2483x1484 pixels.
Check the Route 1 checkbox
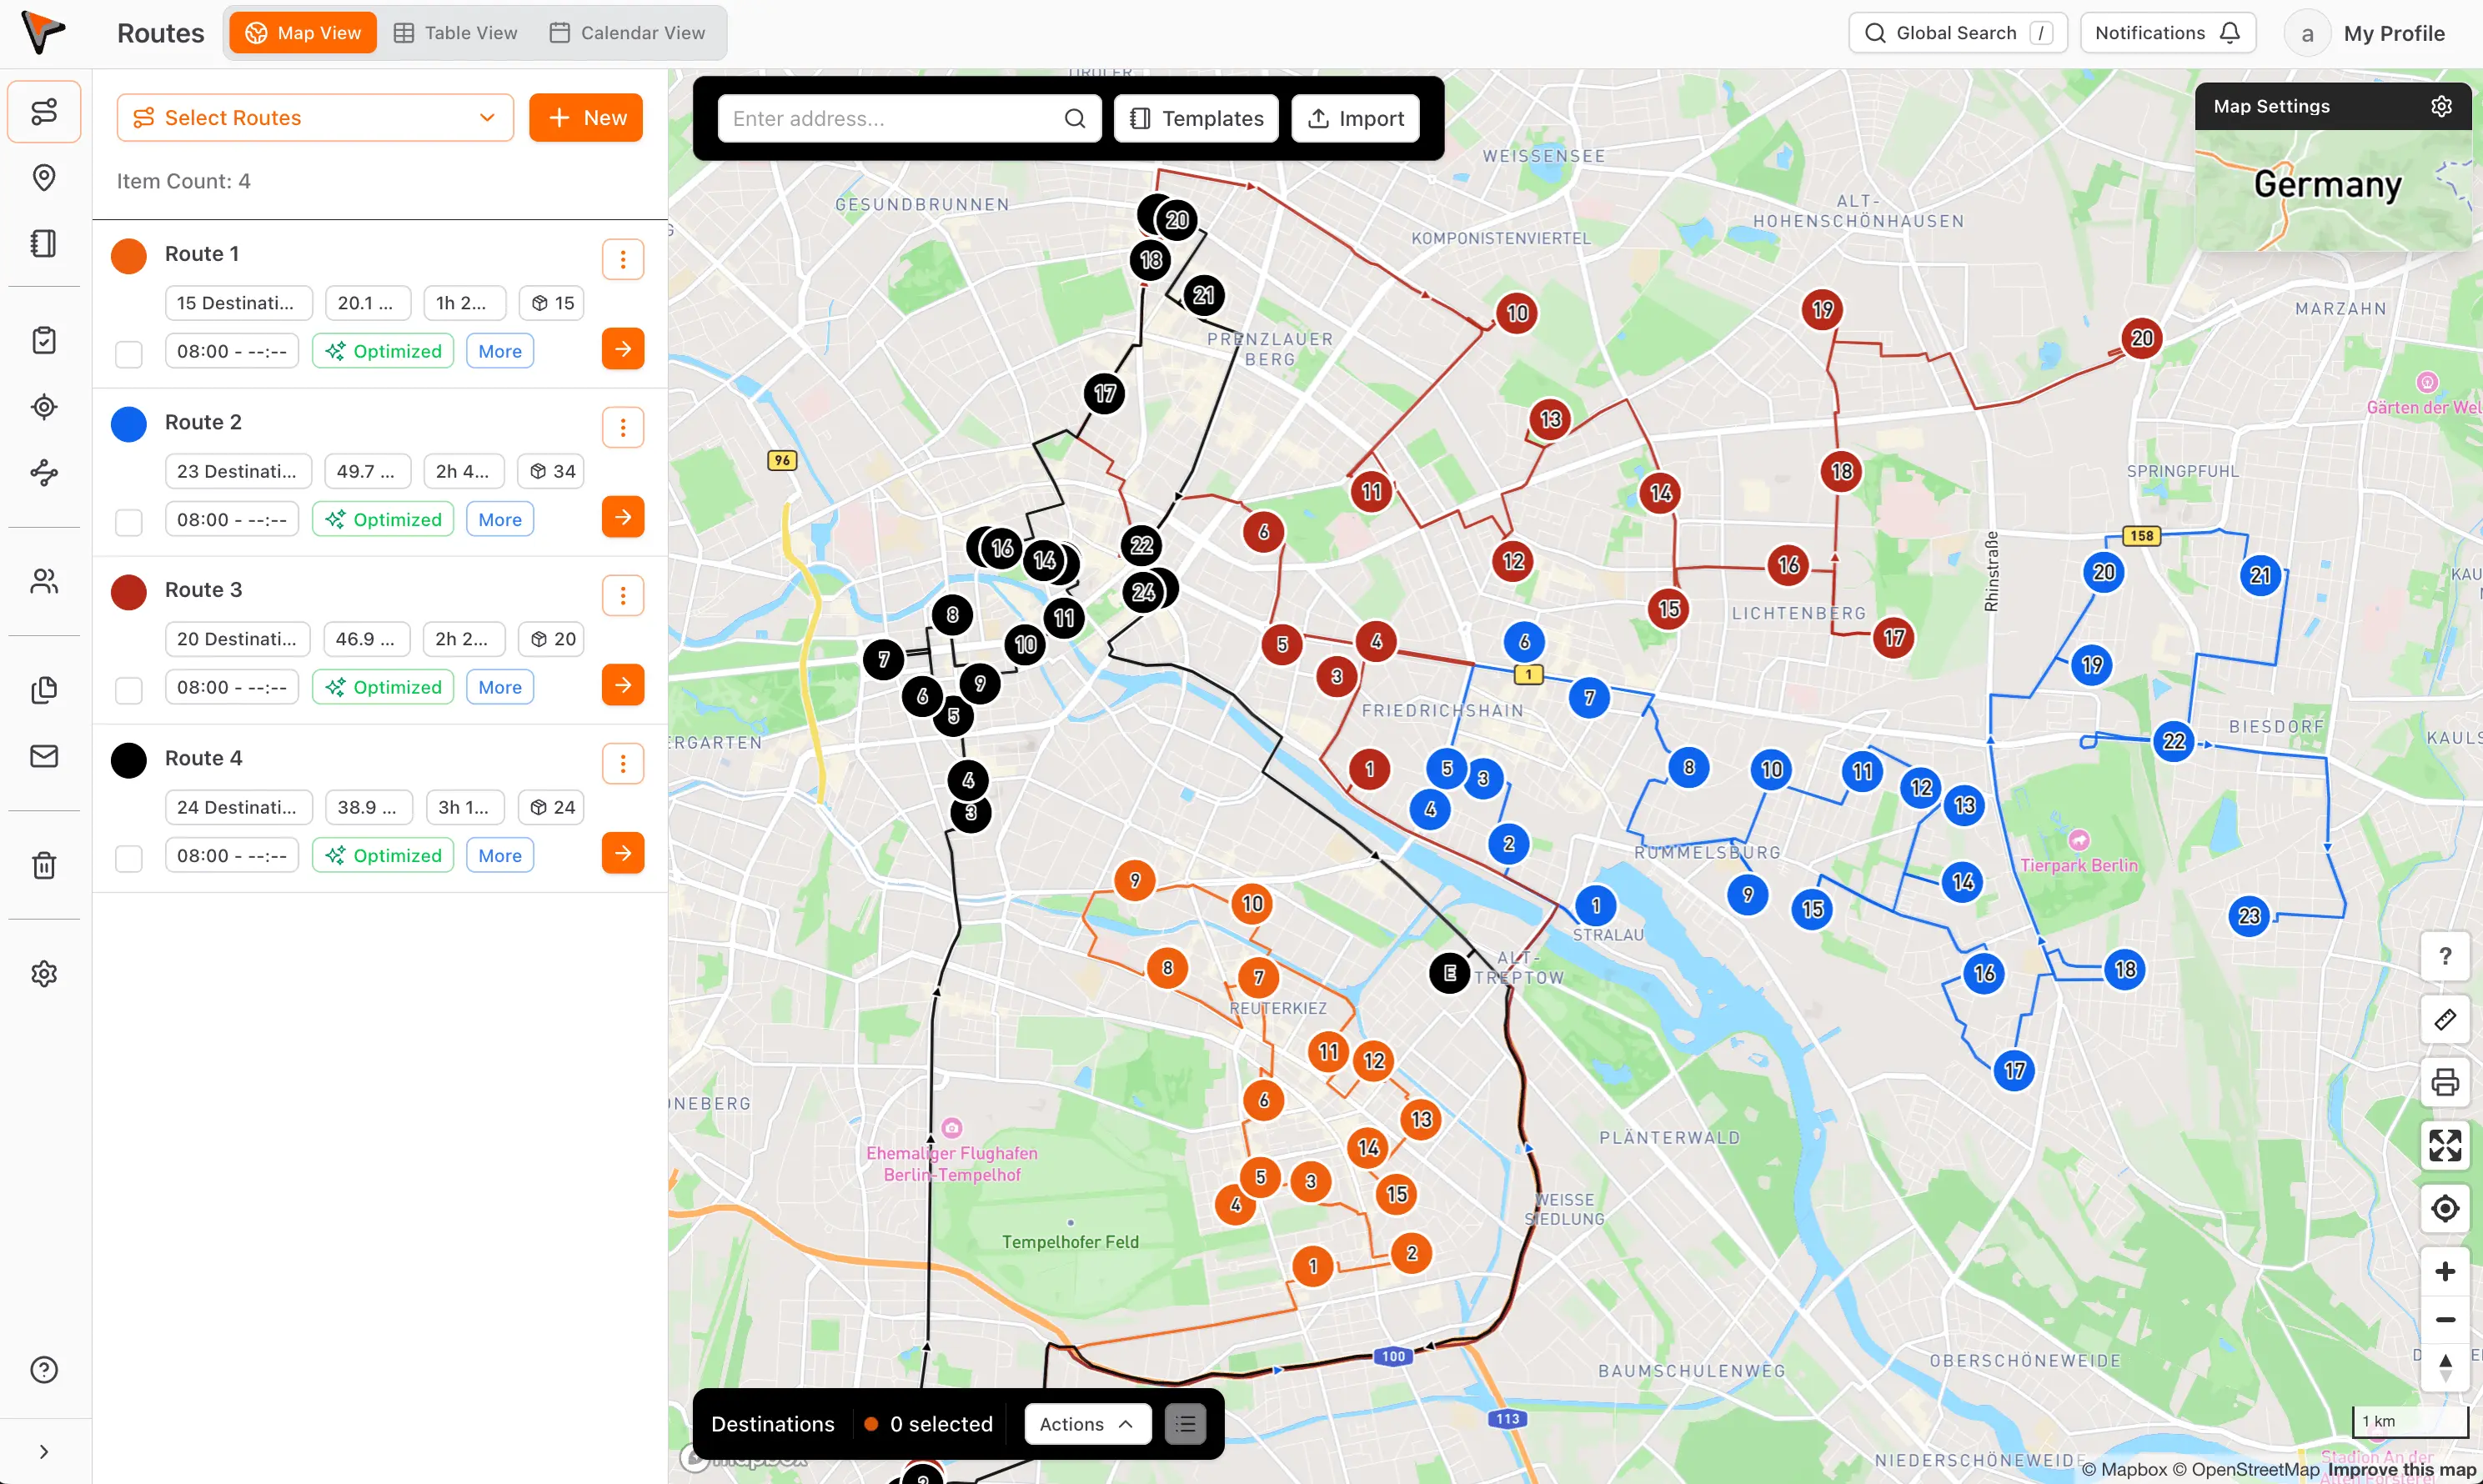[x=129, y=354]
